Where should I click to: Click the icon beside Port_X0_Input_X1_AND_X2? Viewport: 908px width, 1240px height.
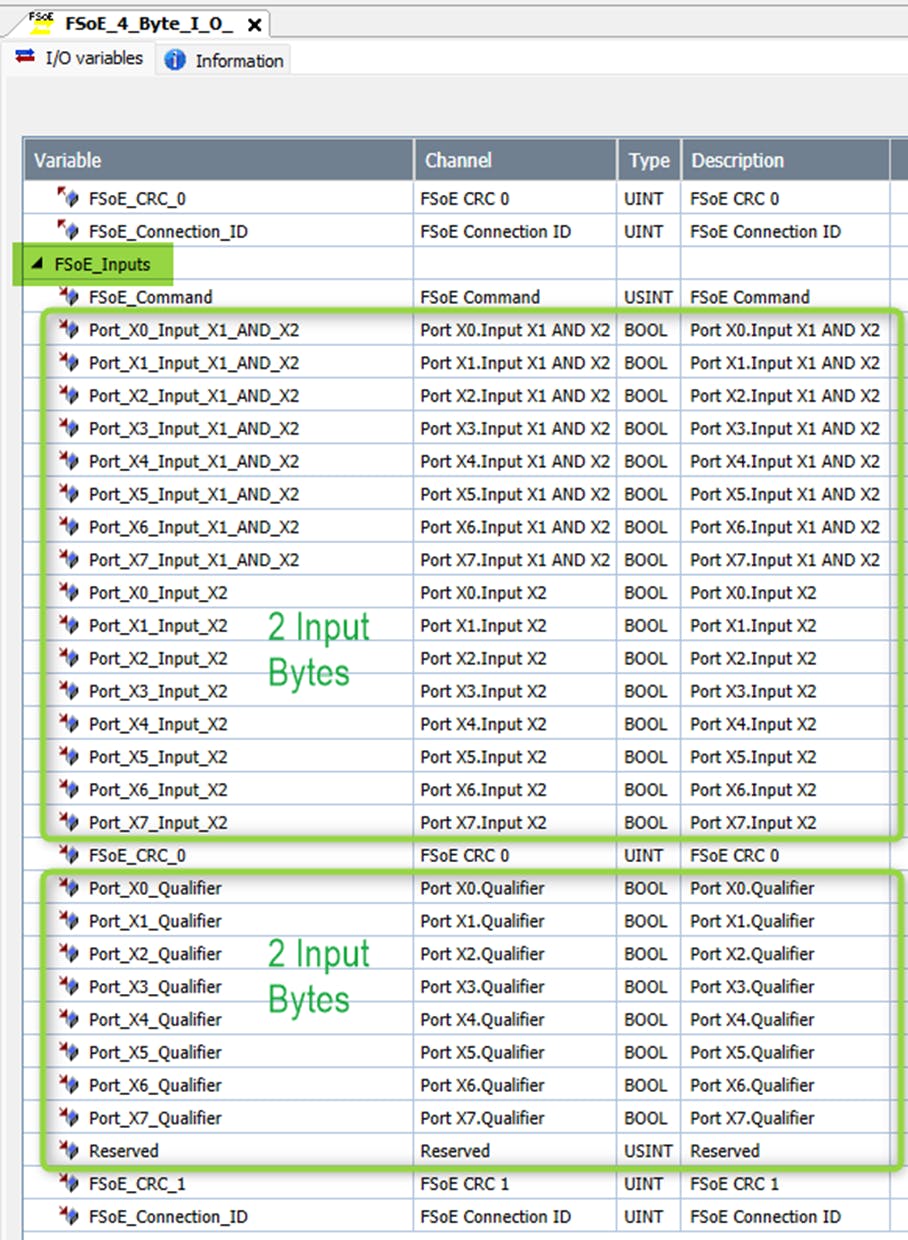[69, 329]
